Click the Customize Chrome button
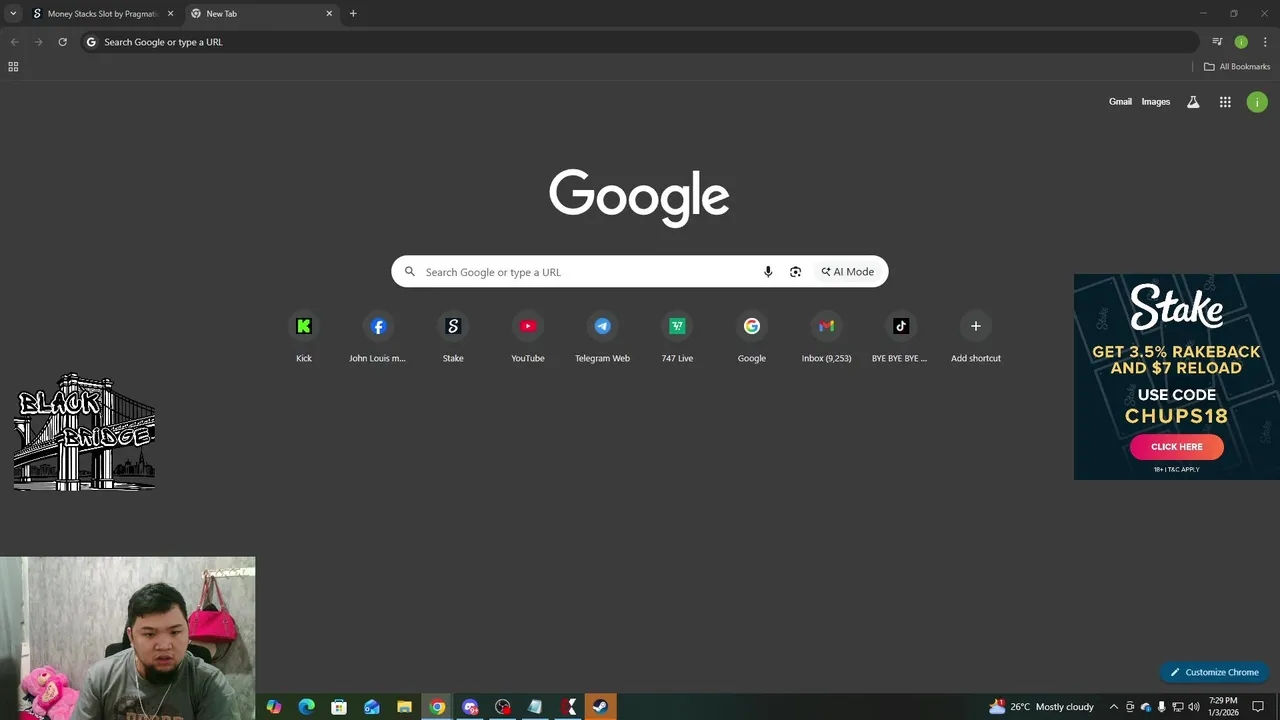Screen dimensions: 1280x720 coord(1214,672)
